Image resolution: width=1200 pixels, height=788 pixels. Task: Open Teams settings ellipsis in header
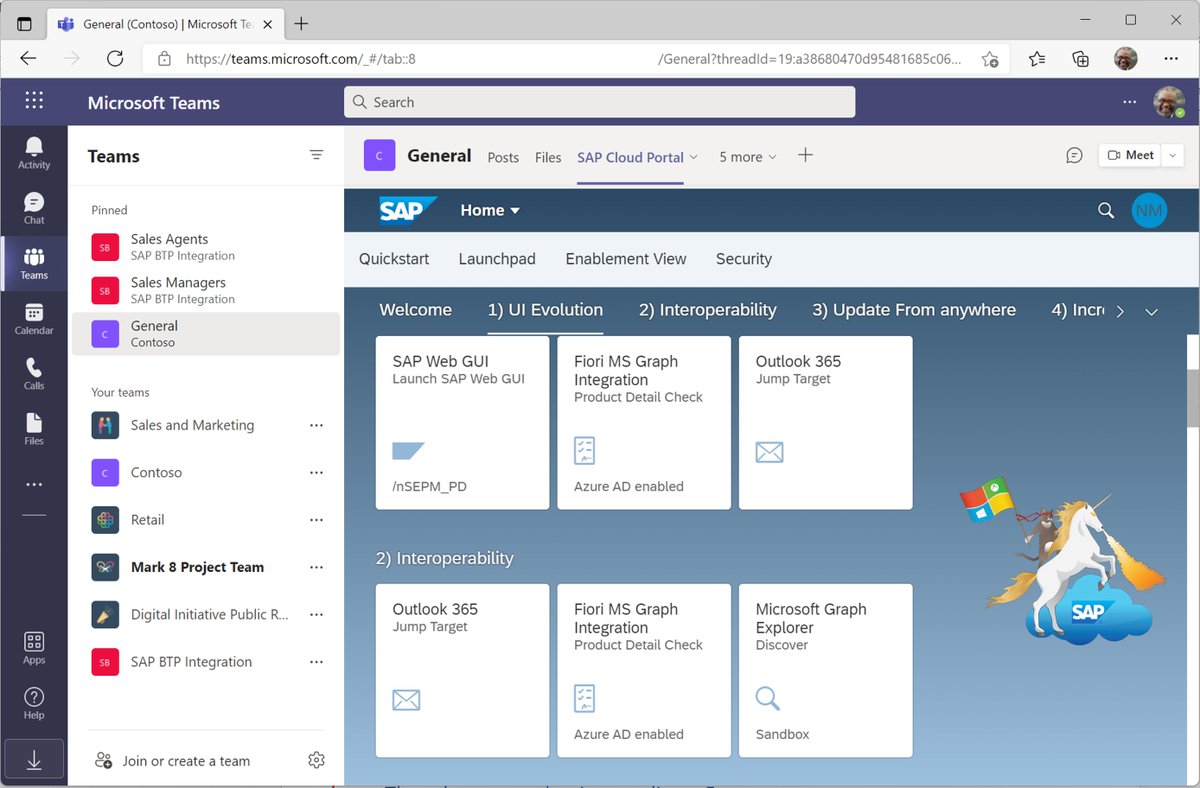pos(1129,102)
